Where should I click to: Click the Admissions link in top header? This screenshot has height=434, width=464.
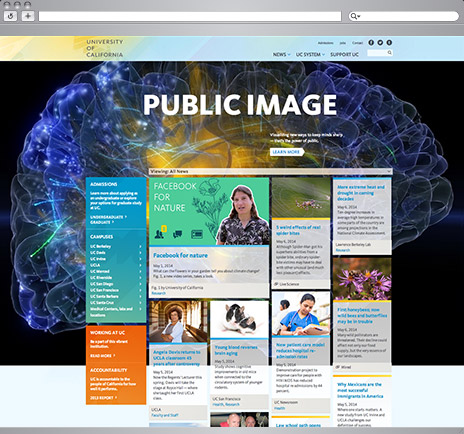pyautogui.click(x=325, y=43)
